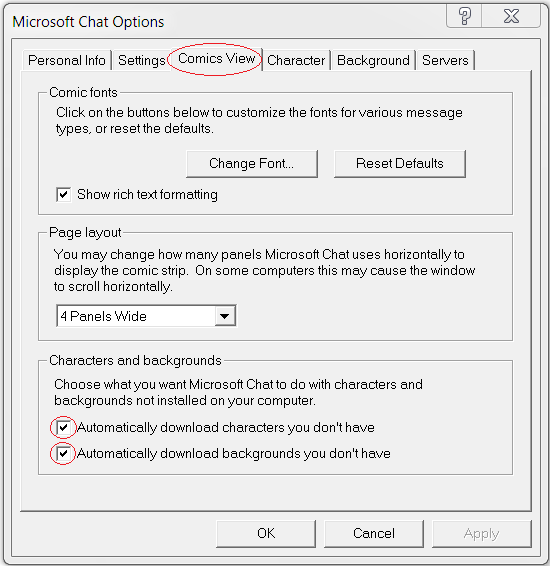The width and height of the screenshot is (550, 566).
Task: Click the question mark help icon
Action: click(x=464, y=16)
